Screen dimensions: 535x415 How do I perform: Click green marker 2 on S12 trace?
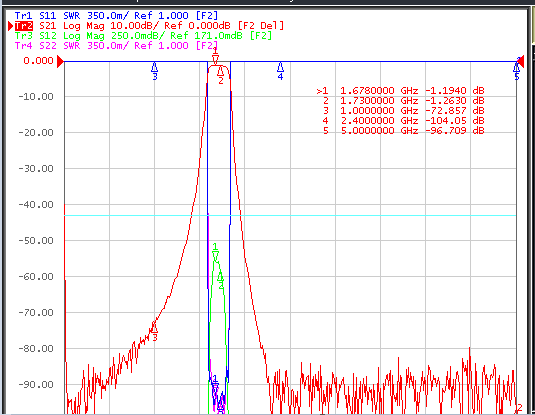pos(221,279)
